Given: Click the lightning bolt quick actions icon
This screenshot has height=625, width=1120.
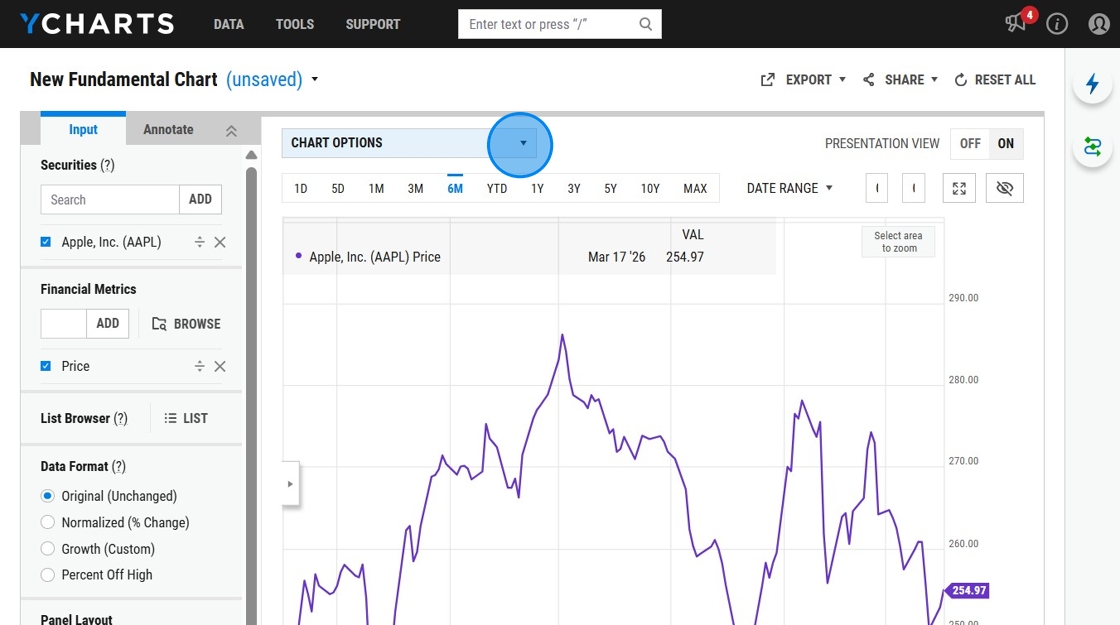Looking at the screenshot, I should [x=1092, y=84].
